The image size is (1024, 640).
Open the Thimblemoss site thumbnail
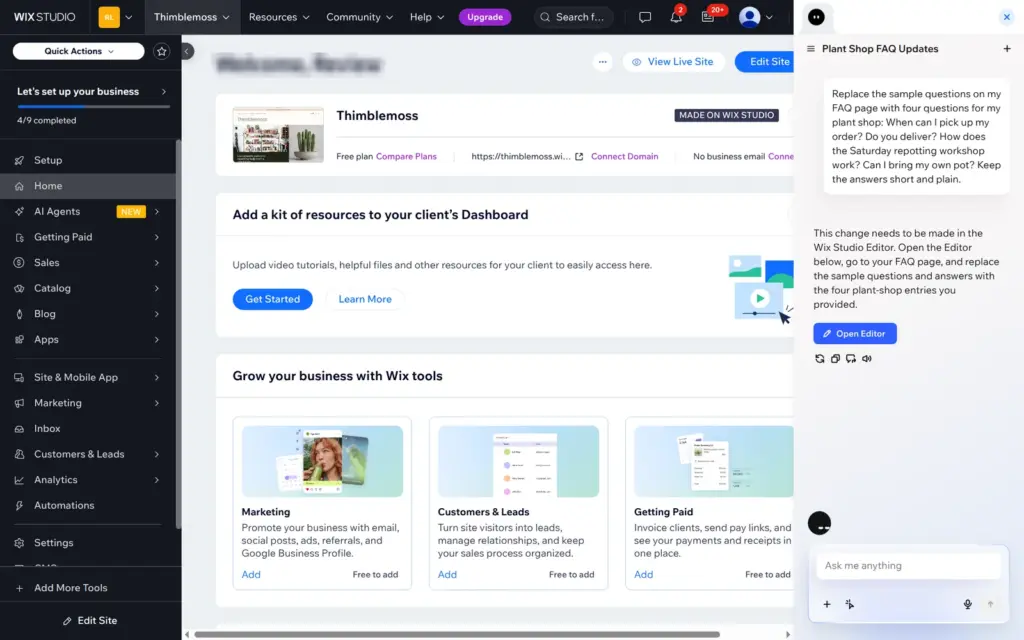click(x=278, y=135)
